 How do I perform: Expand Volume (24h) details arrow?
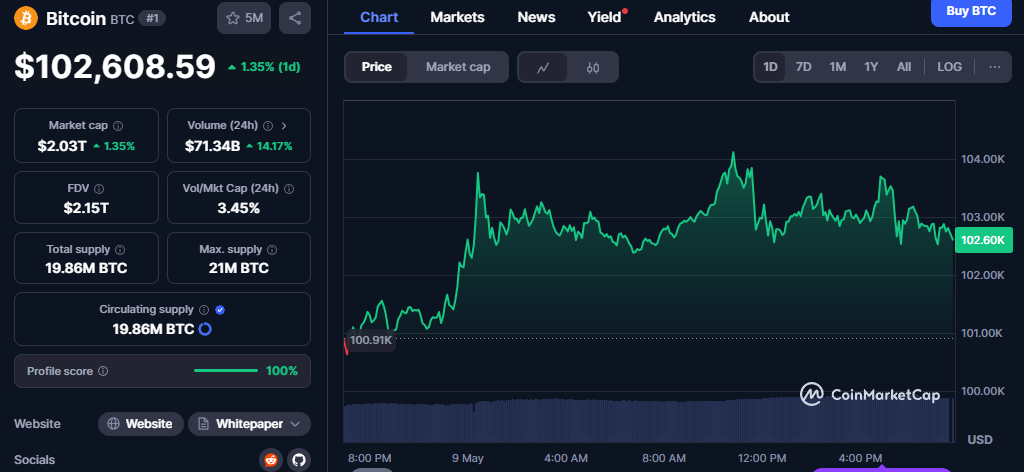pyautogui.click(x=284, y=125)
